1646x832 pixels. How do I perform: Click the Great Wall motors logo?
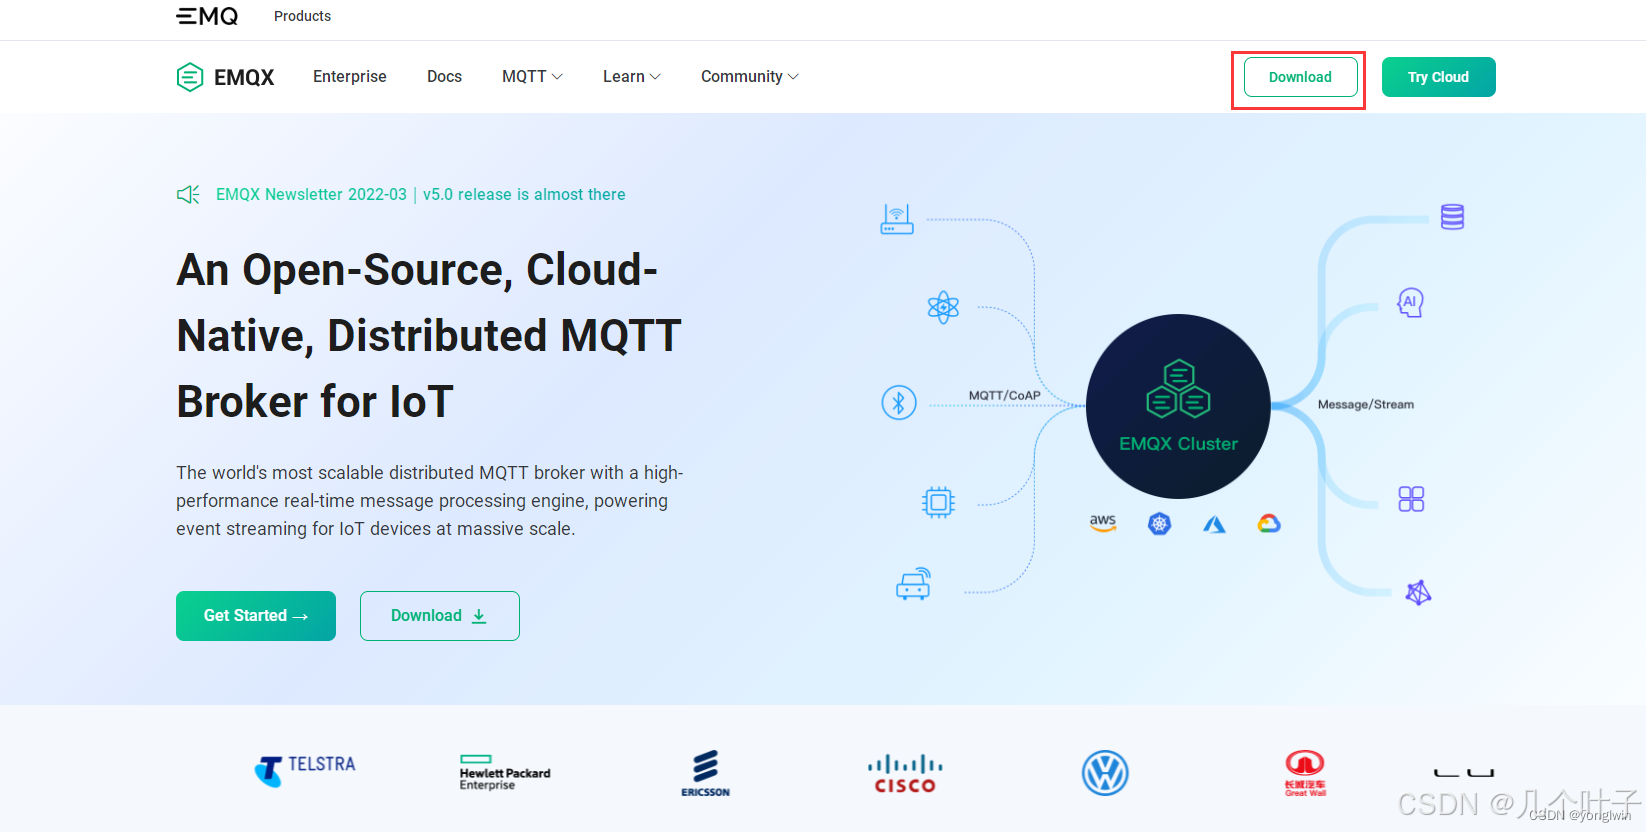tap(1305, 773)
